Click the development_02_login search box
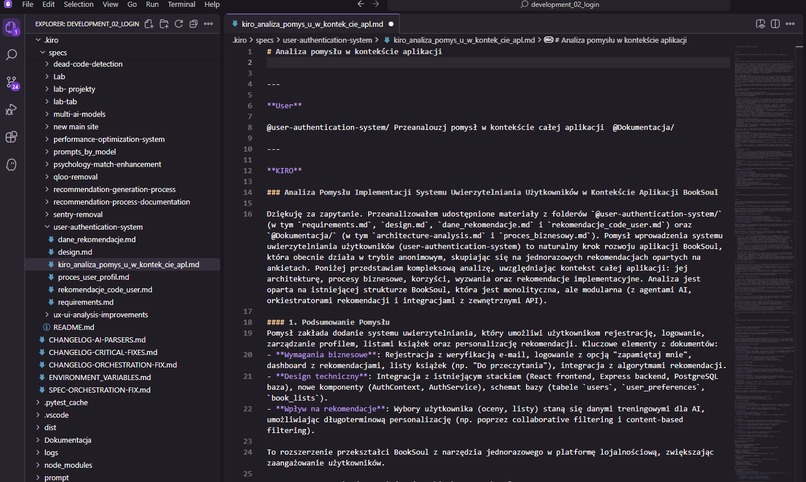Viewport: 806px width, 482px height. coord(559,4)
